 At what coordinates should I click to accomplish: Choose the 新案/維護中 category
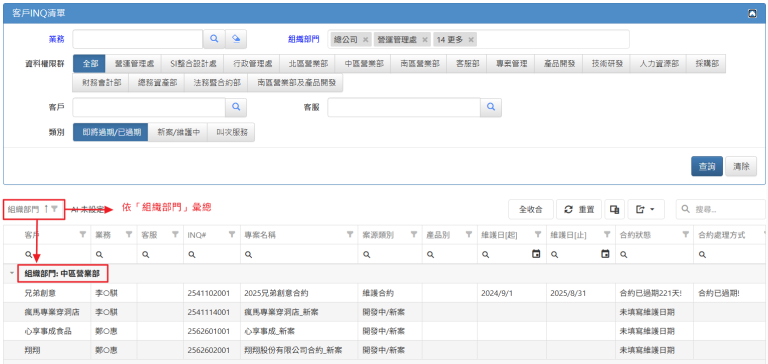(x=178, y=132)
